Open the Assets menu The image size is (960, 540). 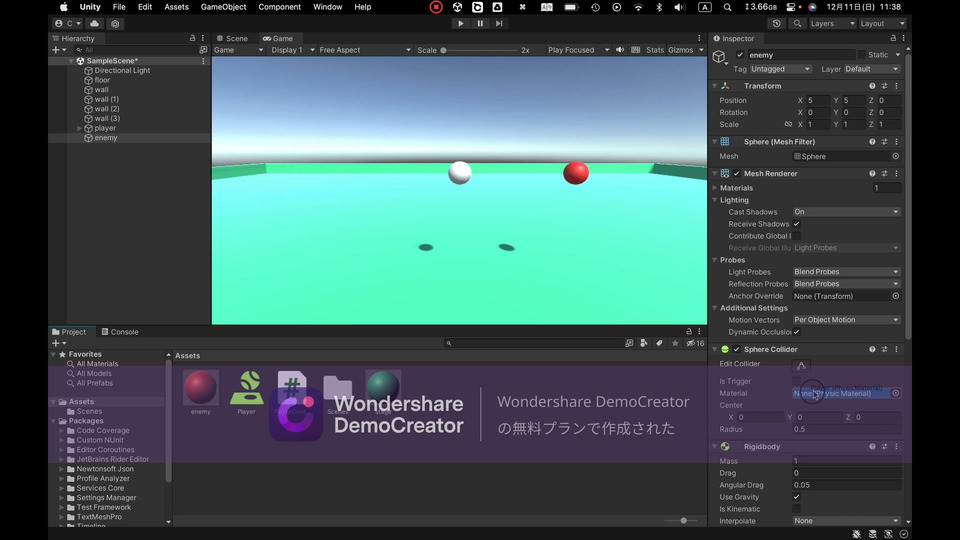coord(176,7)
